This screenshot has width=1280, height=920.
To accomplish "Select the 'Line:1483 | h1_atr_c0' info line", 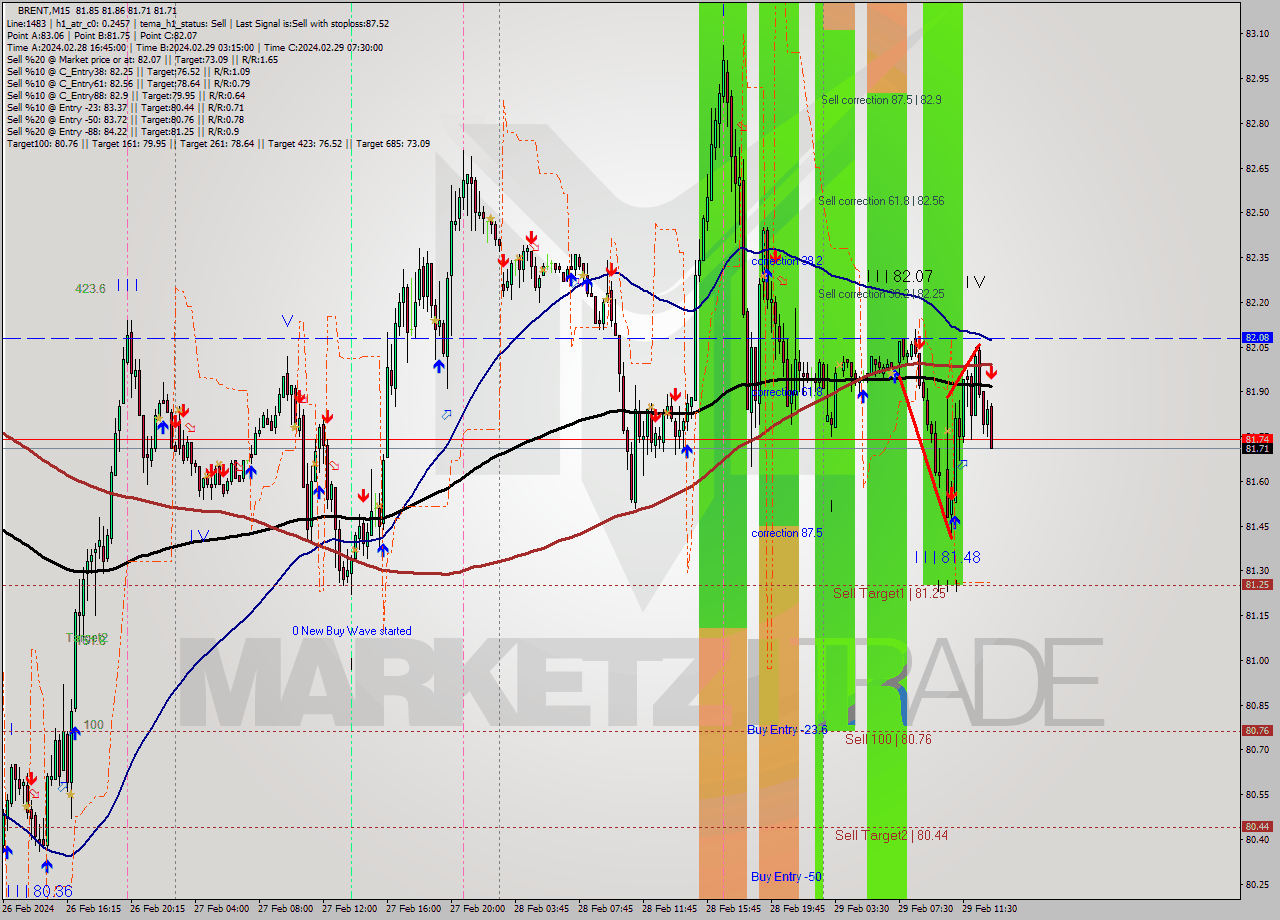I will (198, 23).
